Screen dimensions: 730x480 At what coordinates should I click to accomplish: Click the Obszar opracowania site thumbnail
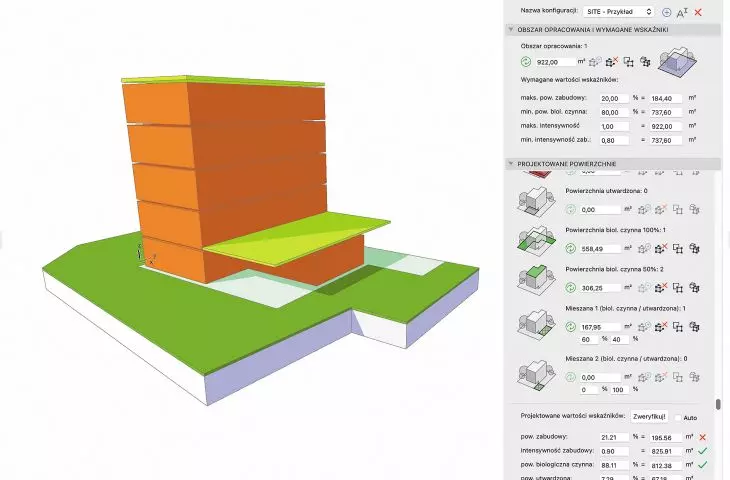(677, 61)
